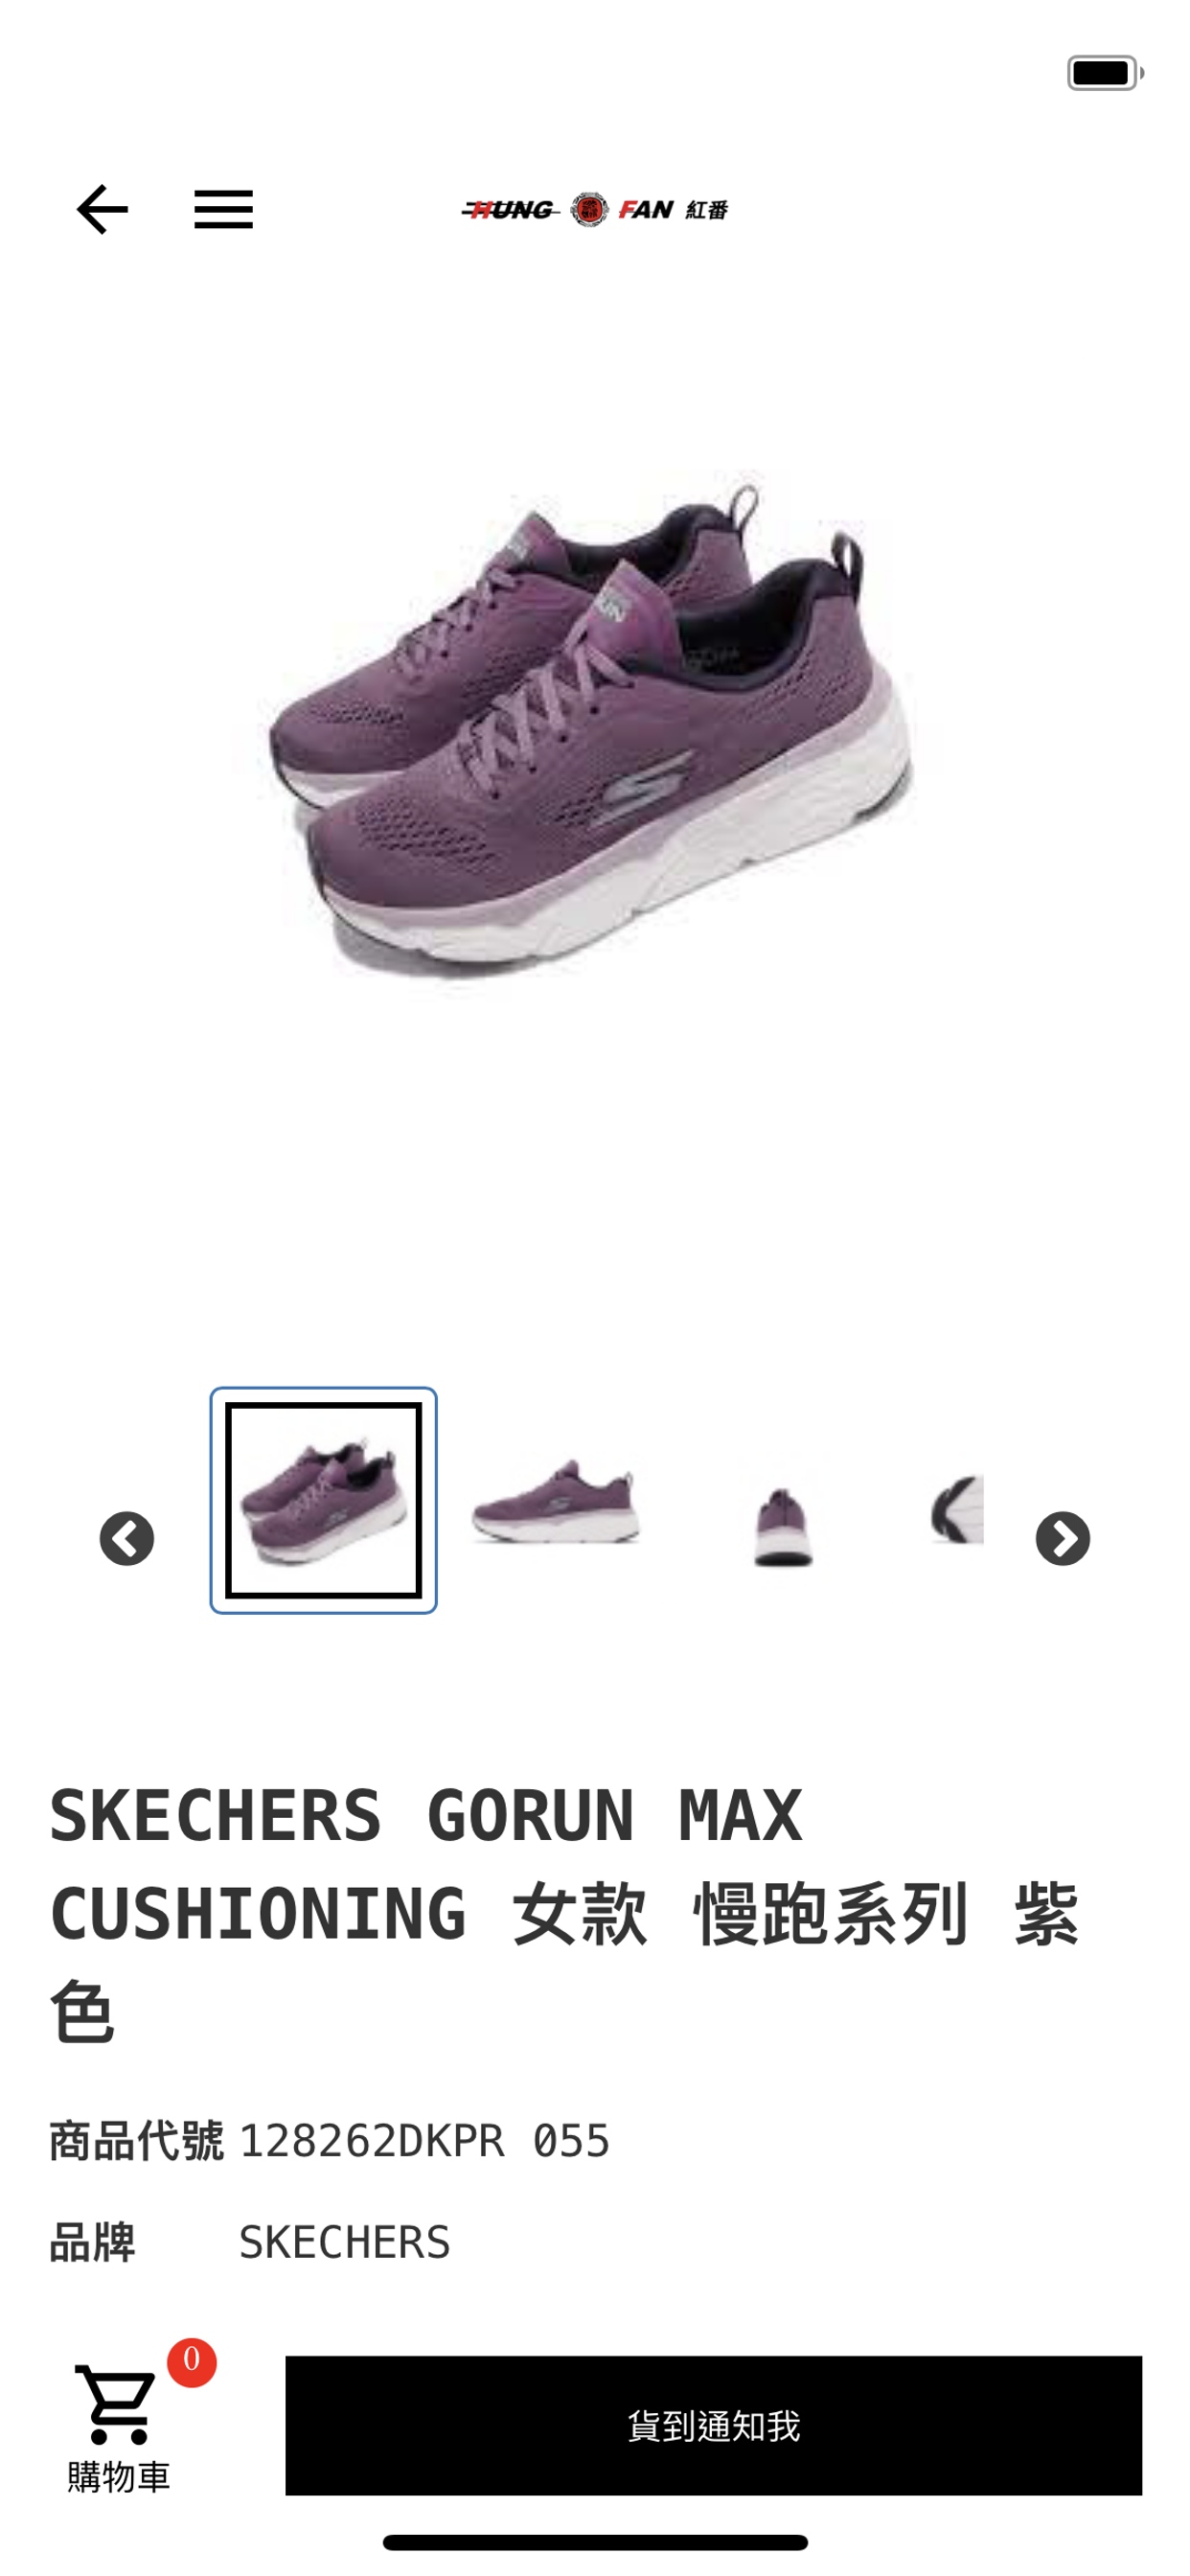Open the shopping cart icon
1190x2576 pixels.
pyautogui.click(x=117, y=2404)
